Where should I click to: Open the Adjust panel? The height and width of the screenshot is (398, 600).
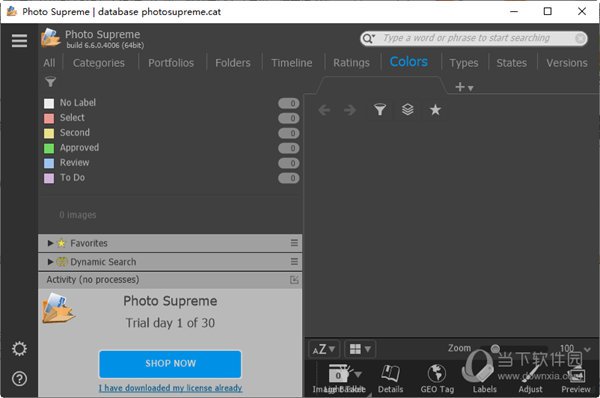coord(530,379)
